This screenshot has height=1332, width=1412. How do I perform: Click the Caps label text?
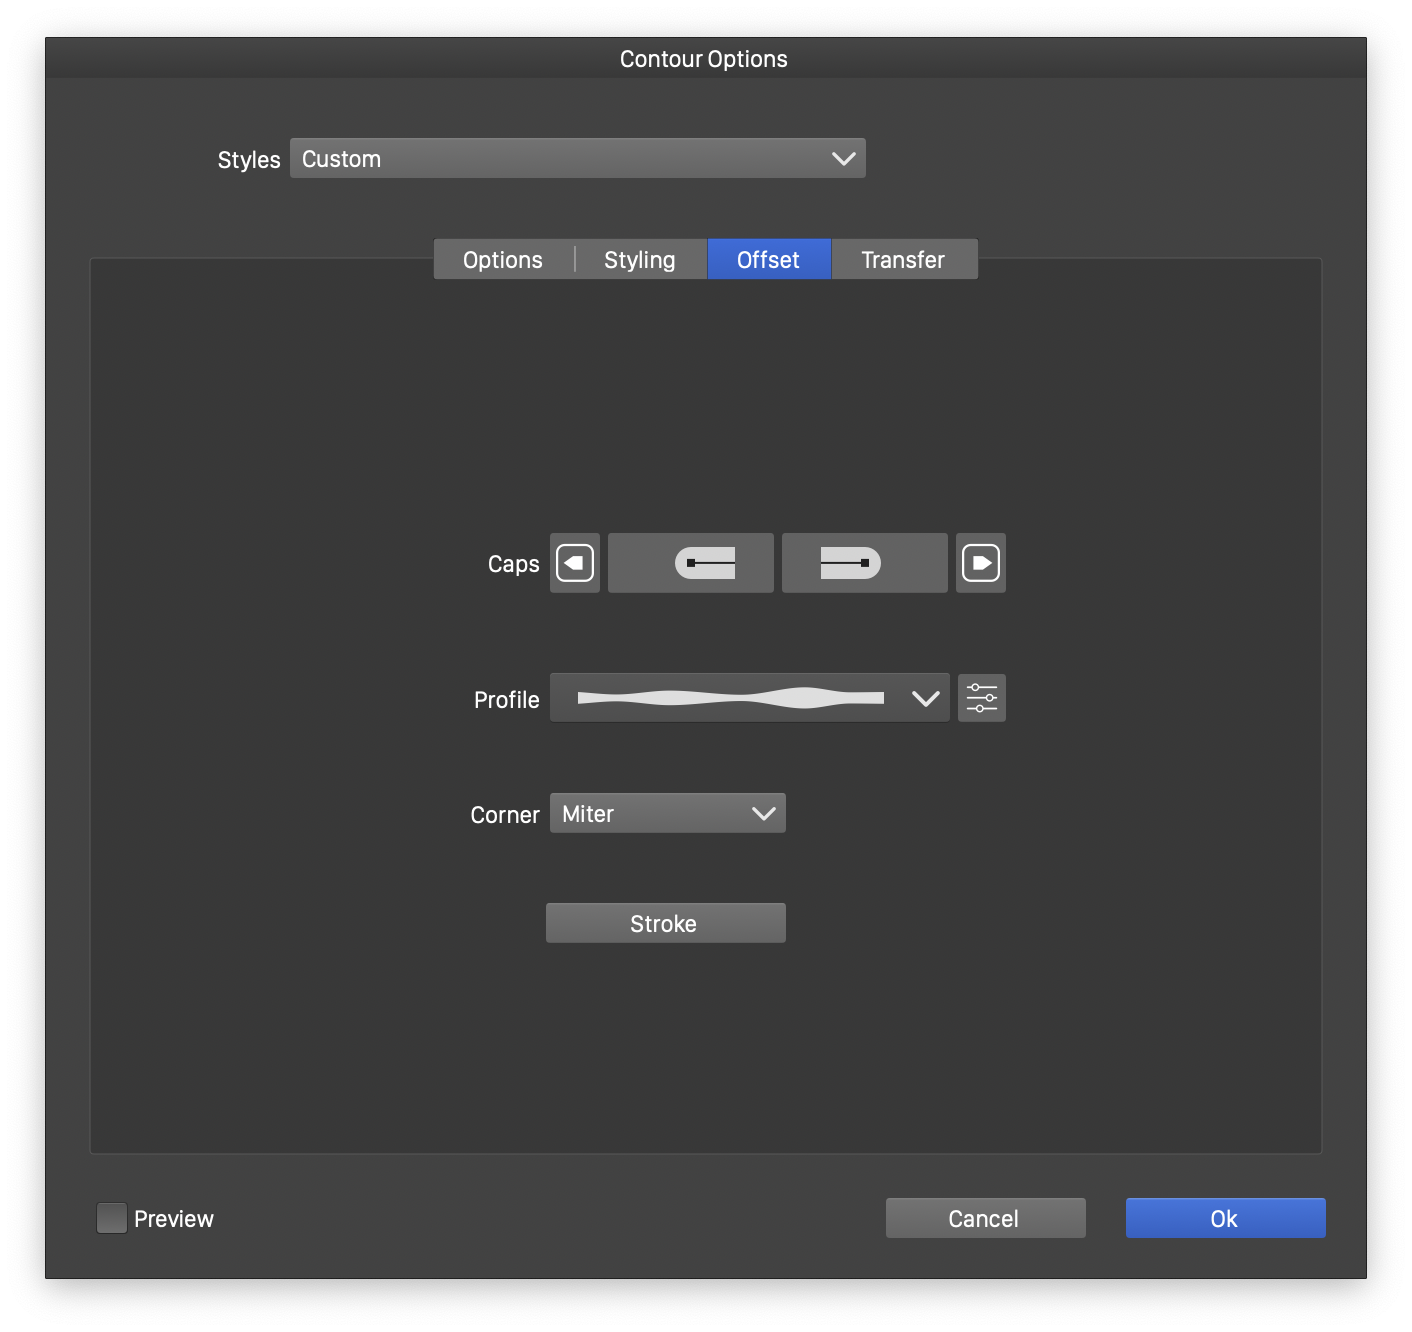(x=513, y=564)
